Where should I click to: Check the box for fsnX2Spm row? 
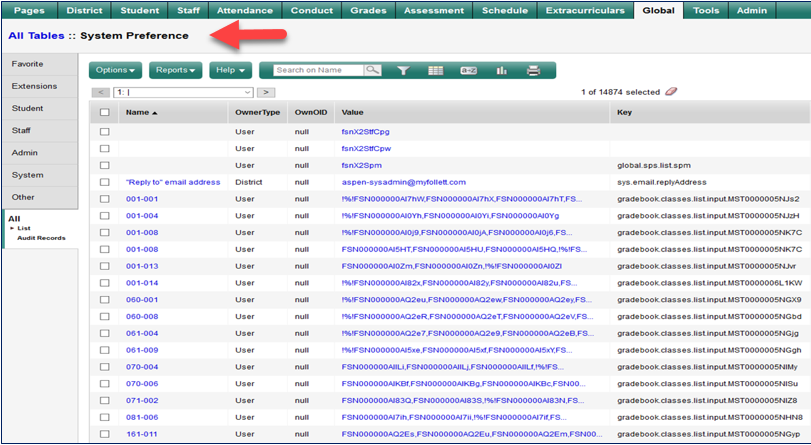105,166
